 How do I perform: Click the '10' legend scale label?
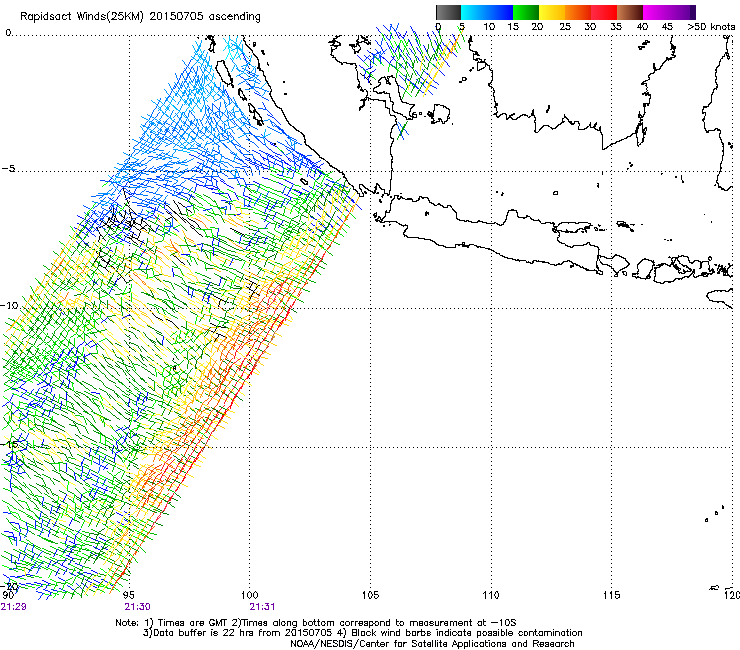(489, 27)
